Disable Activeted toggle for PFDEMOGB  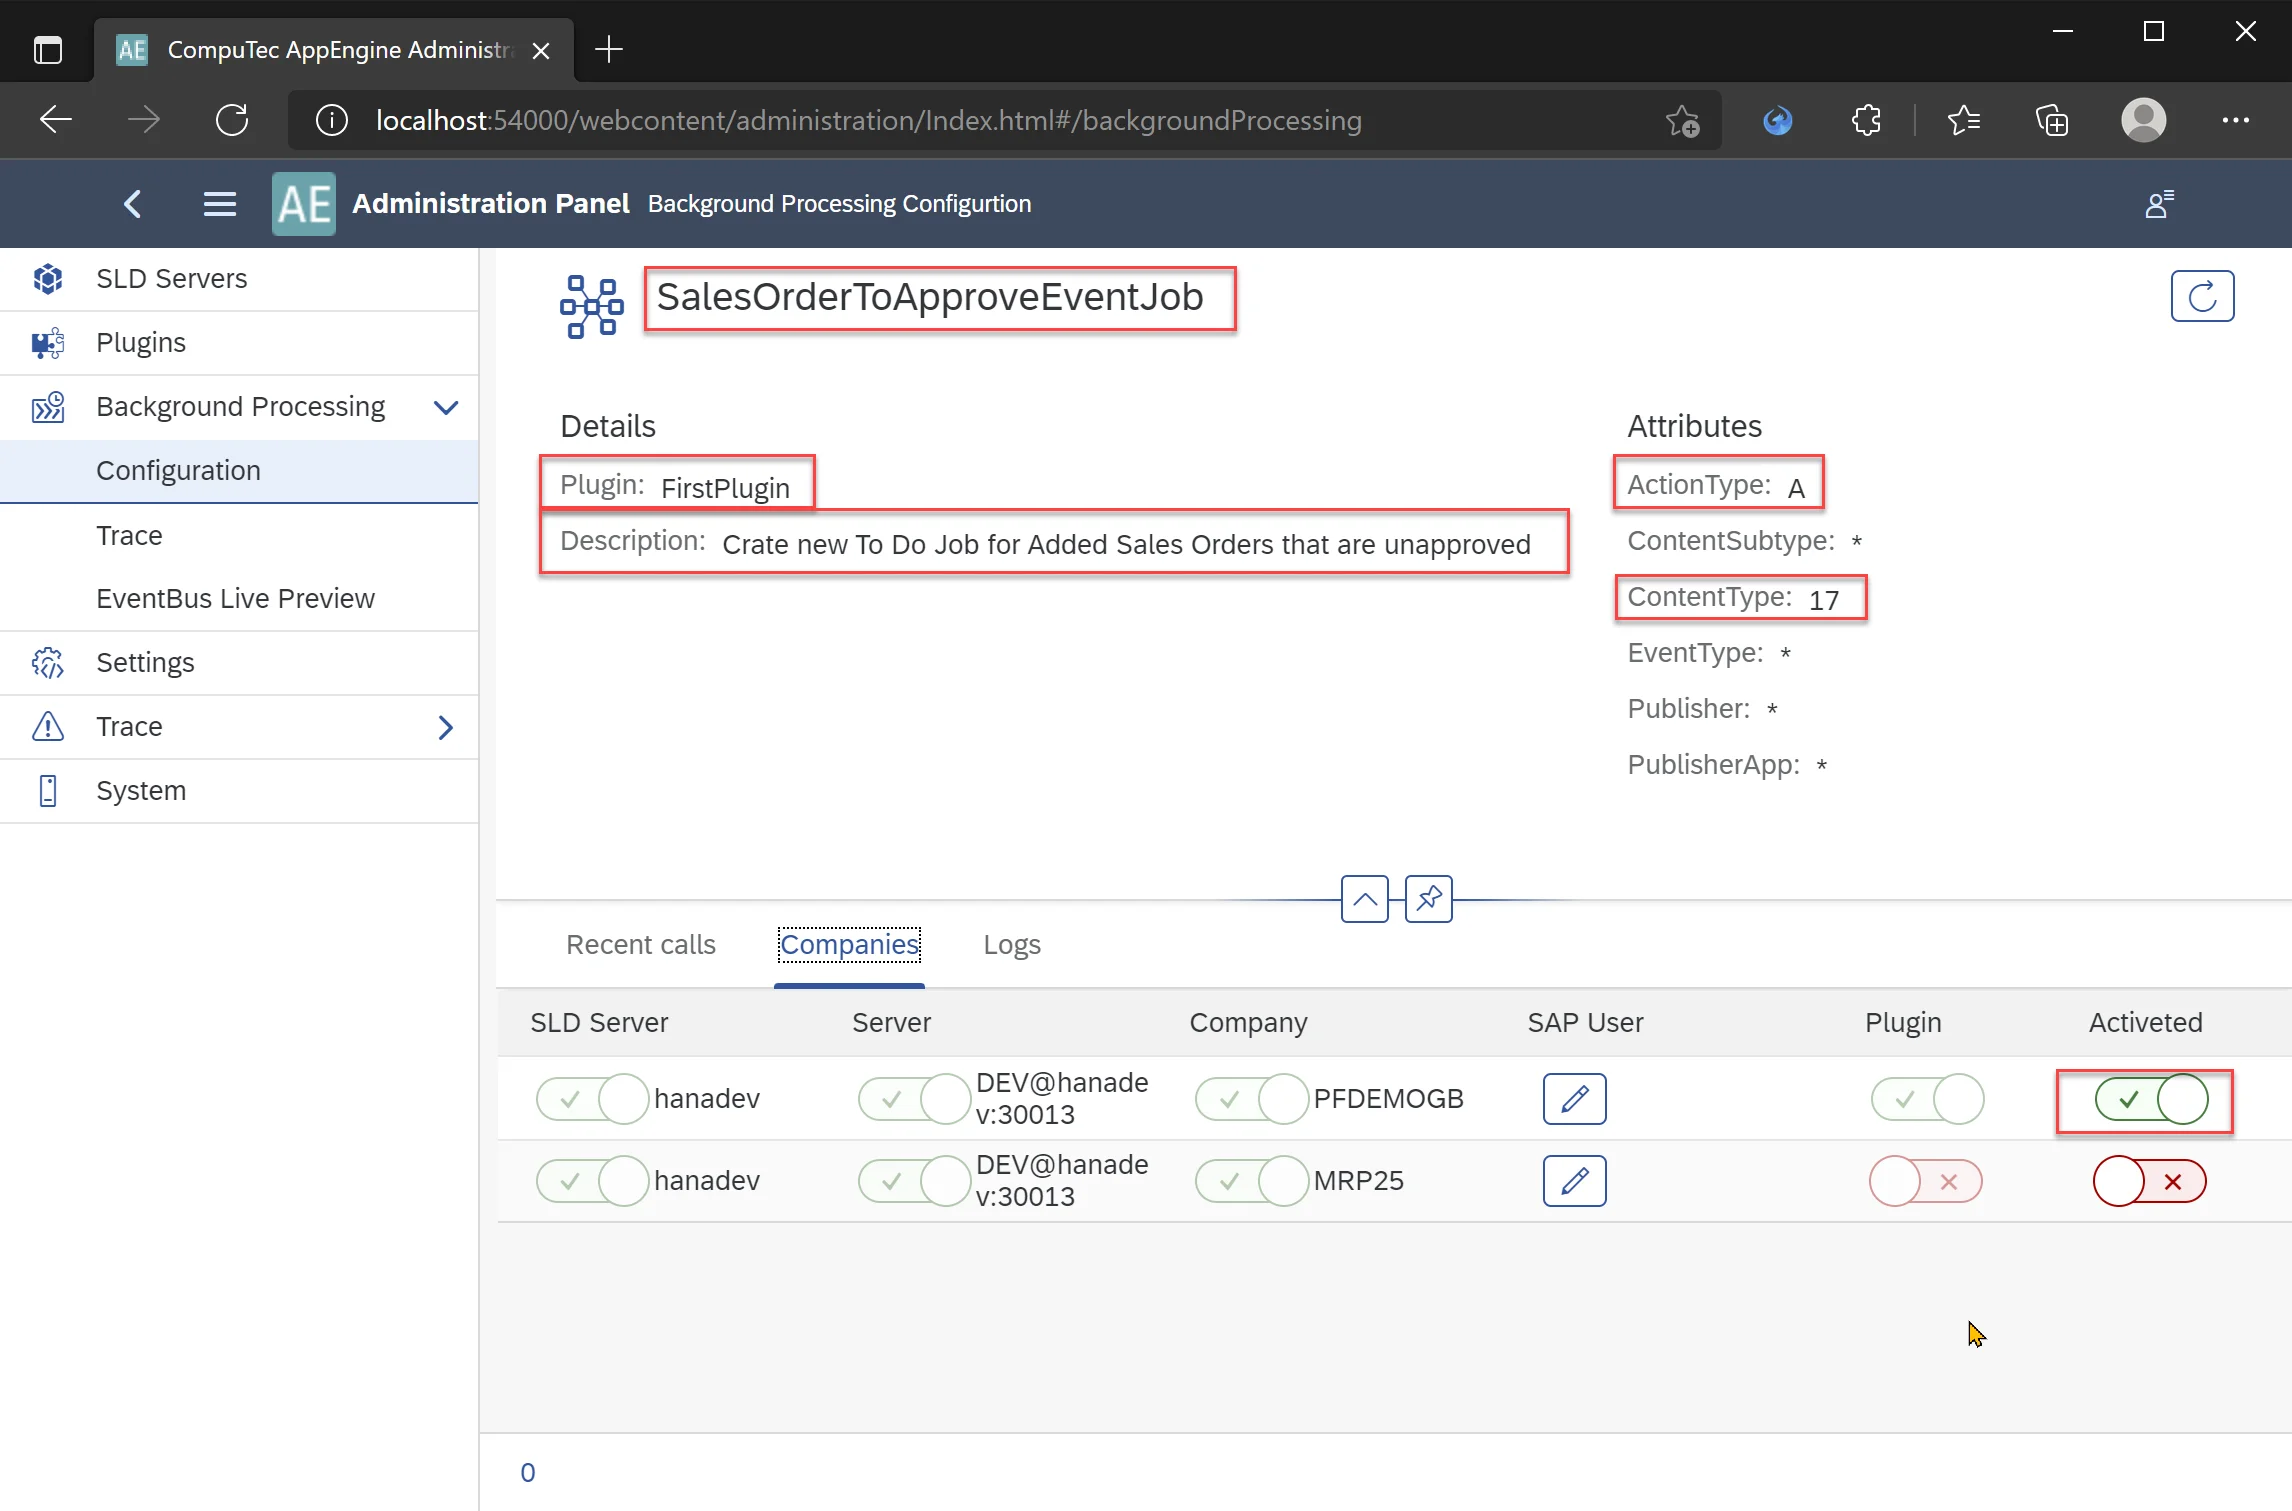pyautogui.click(x=2150, y=1099)
